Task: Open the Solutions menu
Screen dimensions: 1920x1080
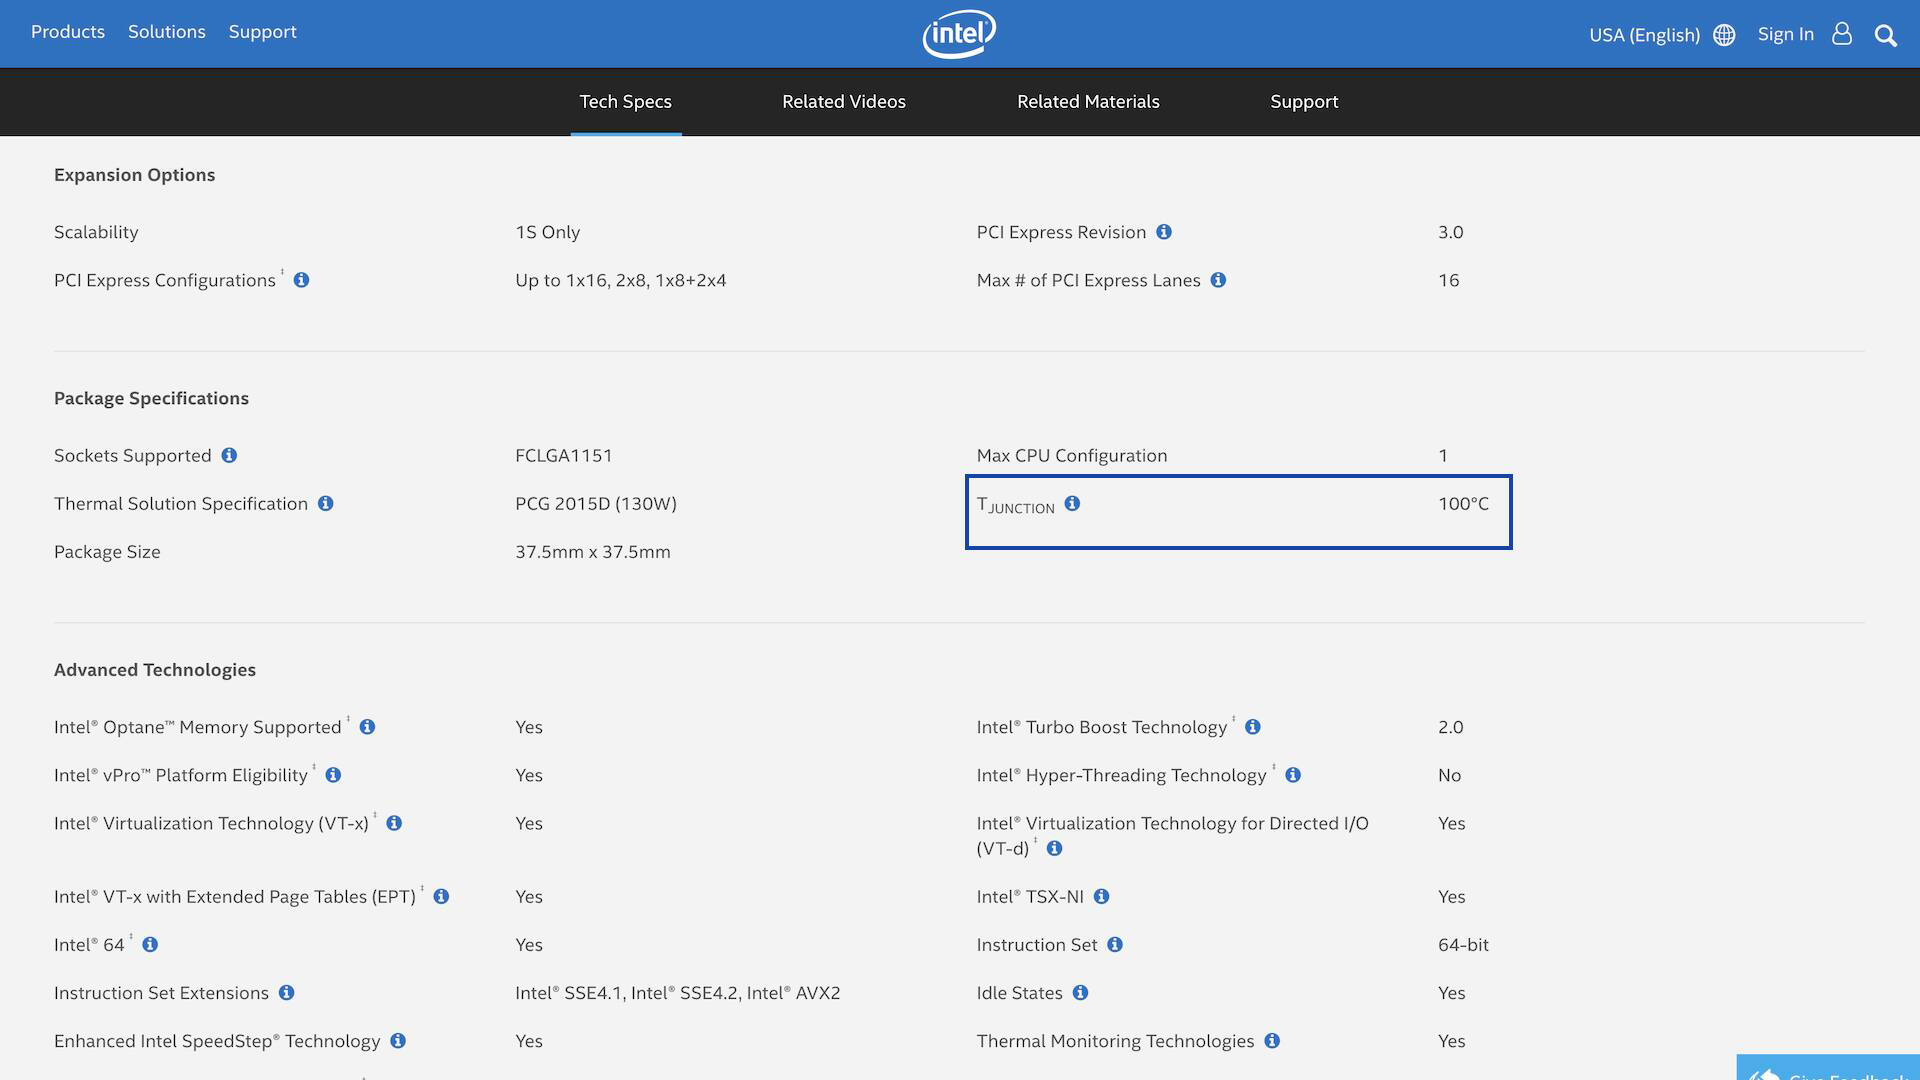Action: (x=167, y=32)
